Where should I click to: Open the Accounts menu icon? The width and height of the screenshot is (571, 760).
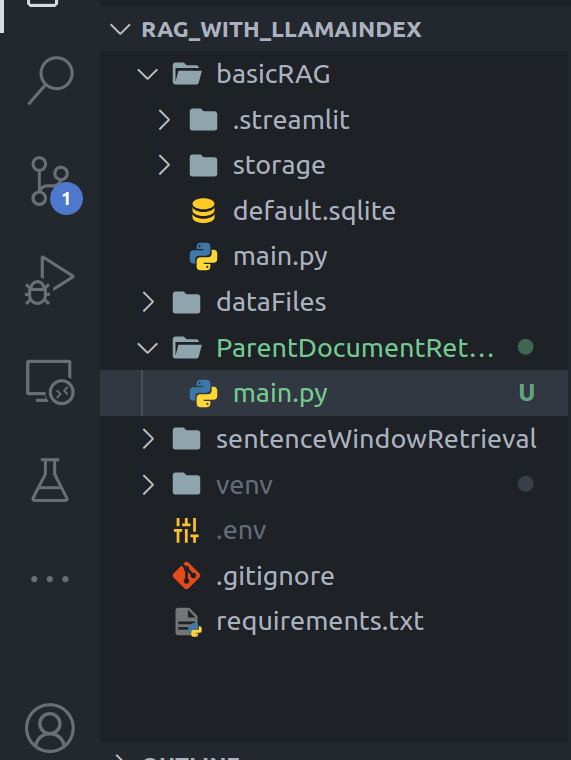coord(50,728)
